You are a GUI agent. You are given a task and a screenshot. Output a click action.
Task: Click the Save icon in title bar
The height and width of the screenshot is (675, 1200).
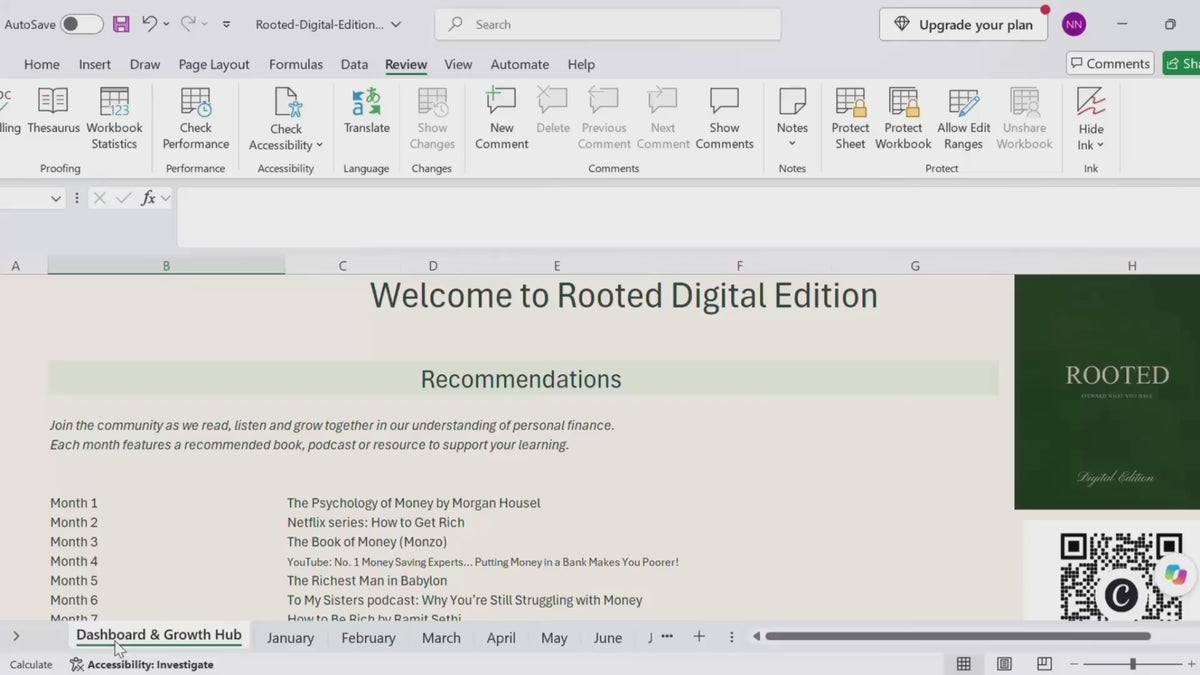(x=121, y=24)
